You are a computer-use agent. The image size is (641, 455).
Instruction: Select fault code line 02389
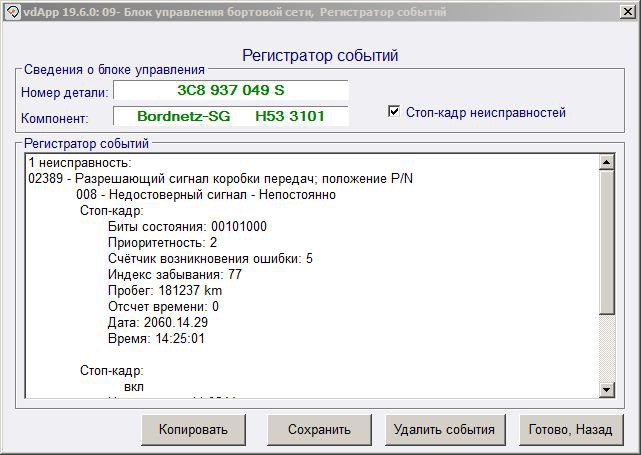pyautogui.click(x=220, y=178)
